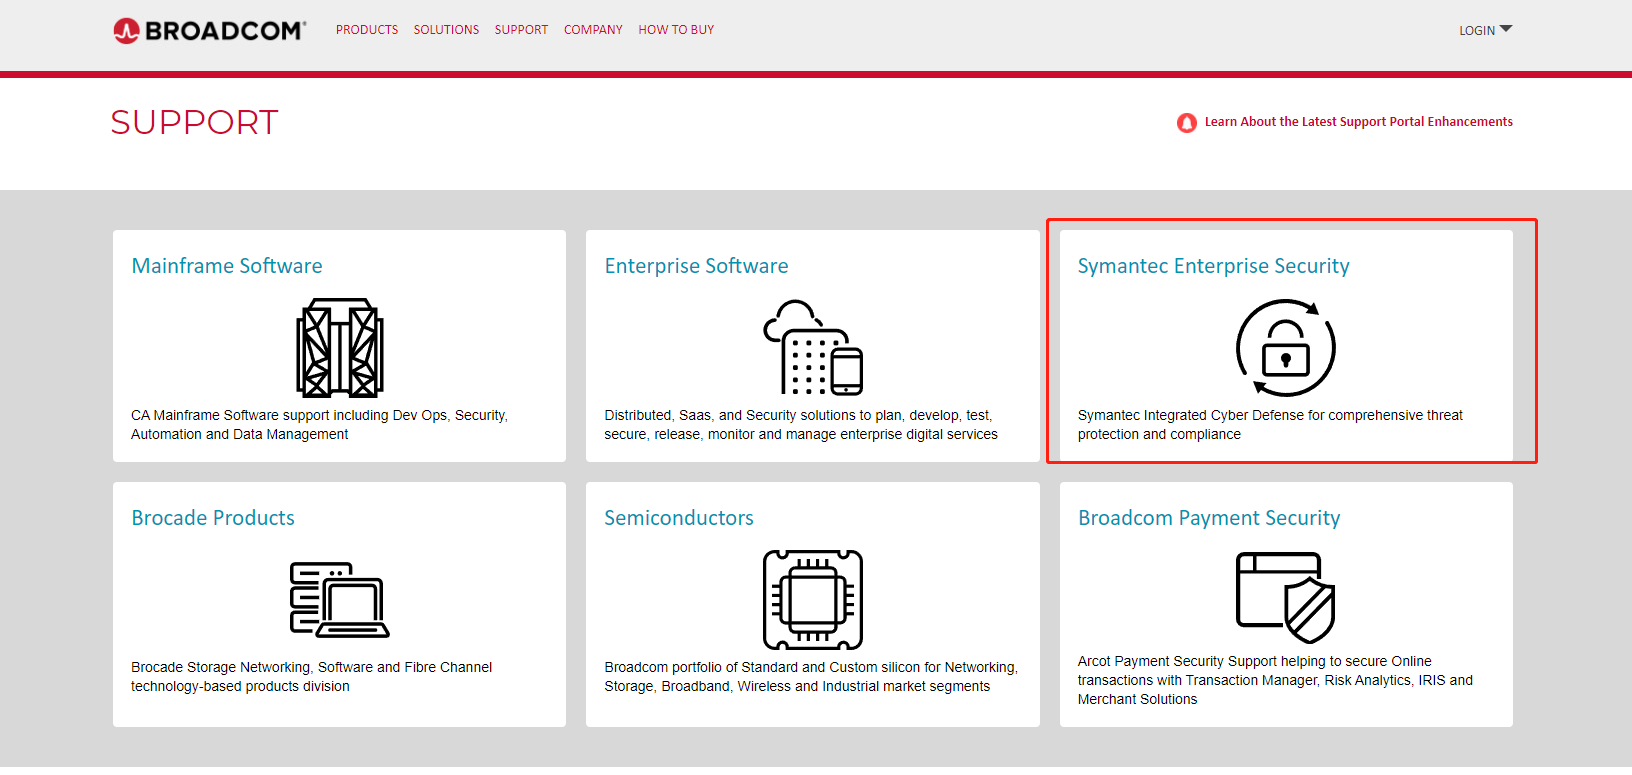Click the mainframe server cabinet icon

[x=340, y=347]
